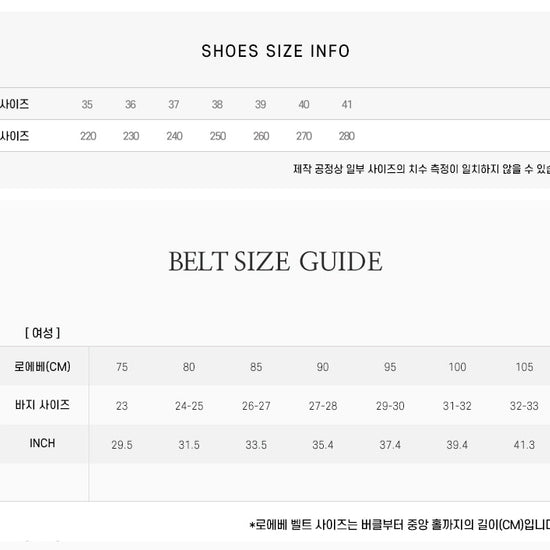550x550 pixels.
Task: Click the 바지 사이즈 row header
Action: (42, 405)
